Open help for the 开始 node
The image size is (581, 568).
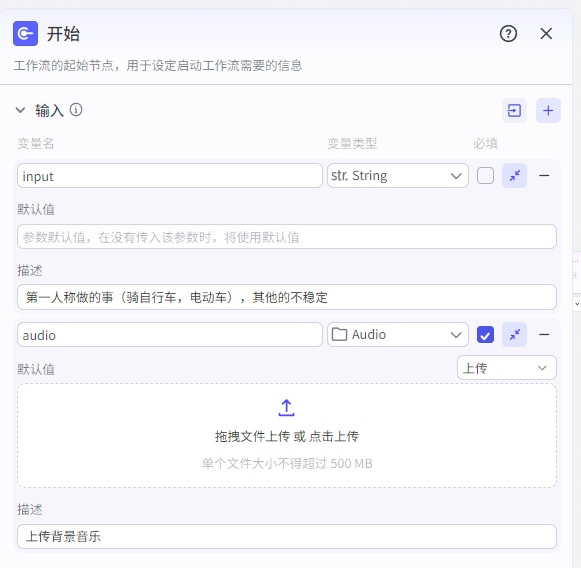pyautogui.click(x=508, y=34)
